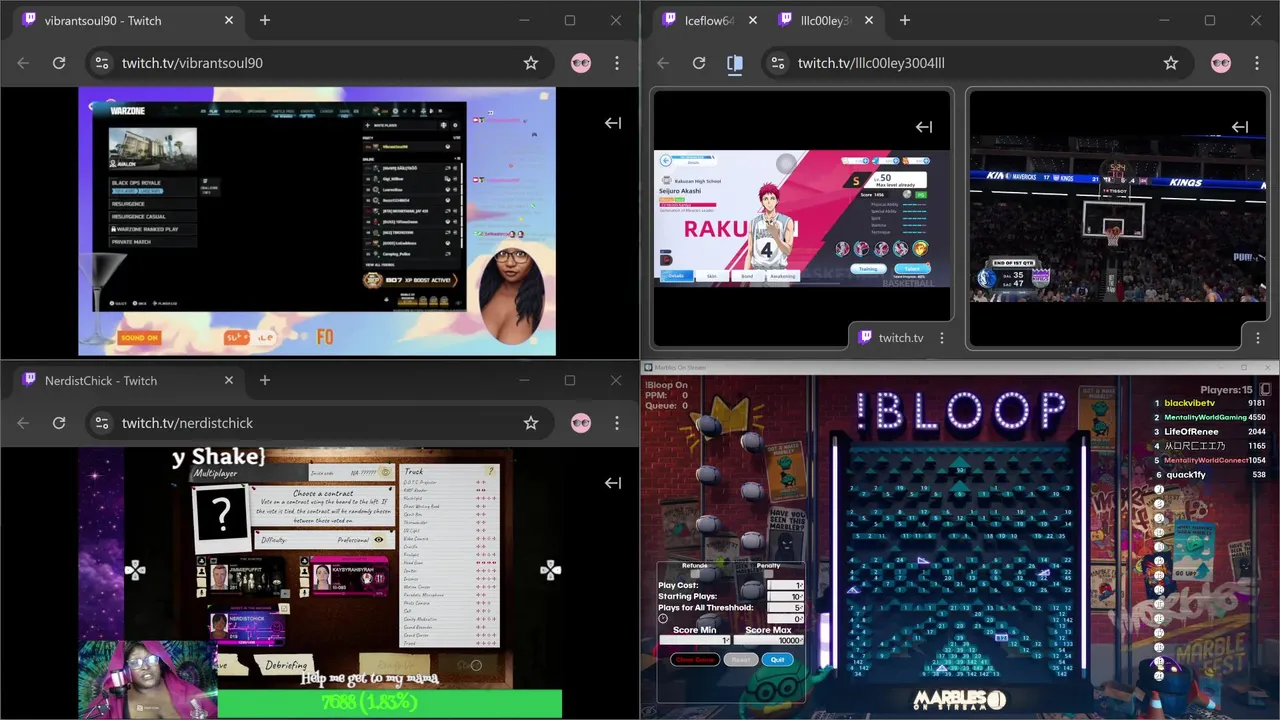Close the Iceflow64 tab

753,20
